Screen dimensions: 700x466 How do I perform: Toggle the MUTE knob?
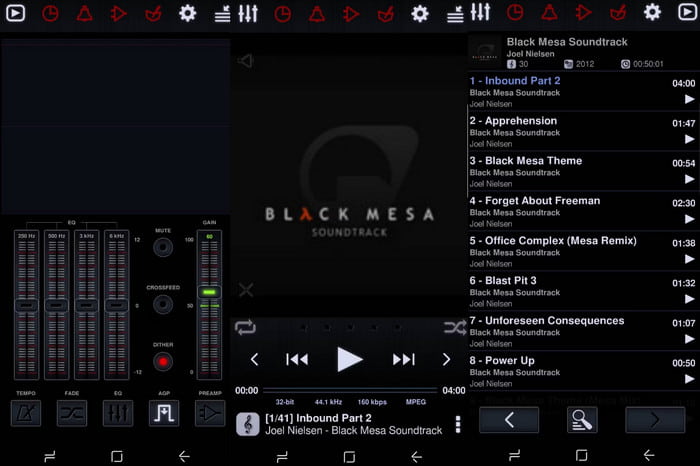point(163,247)
